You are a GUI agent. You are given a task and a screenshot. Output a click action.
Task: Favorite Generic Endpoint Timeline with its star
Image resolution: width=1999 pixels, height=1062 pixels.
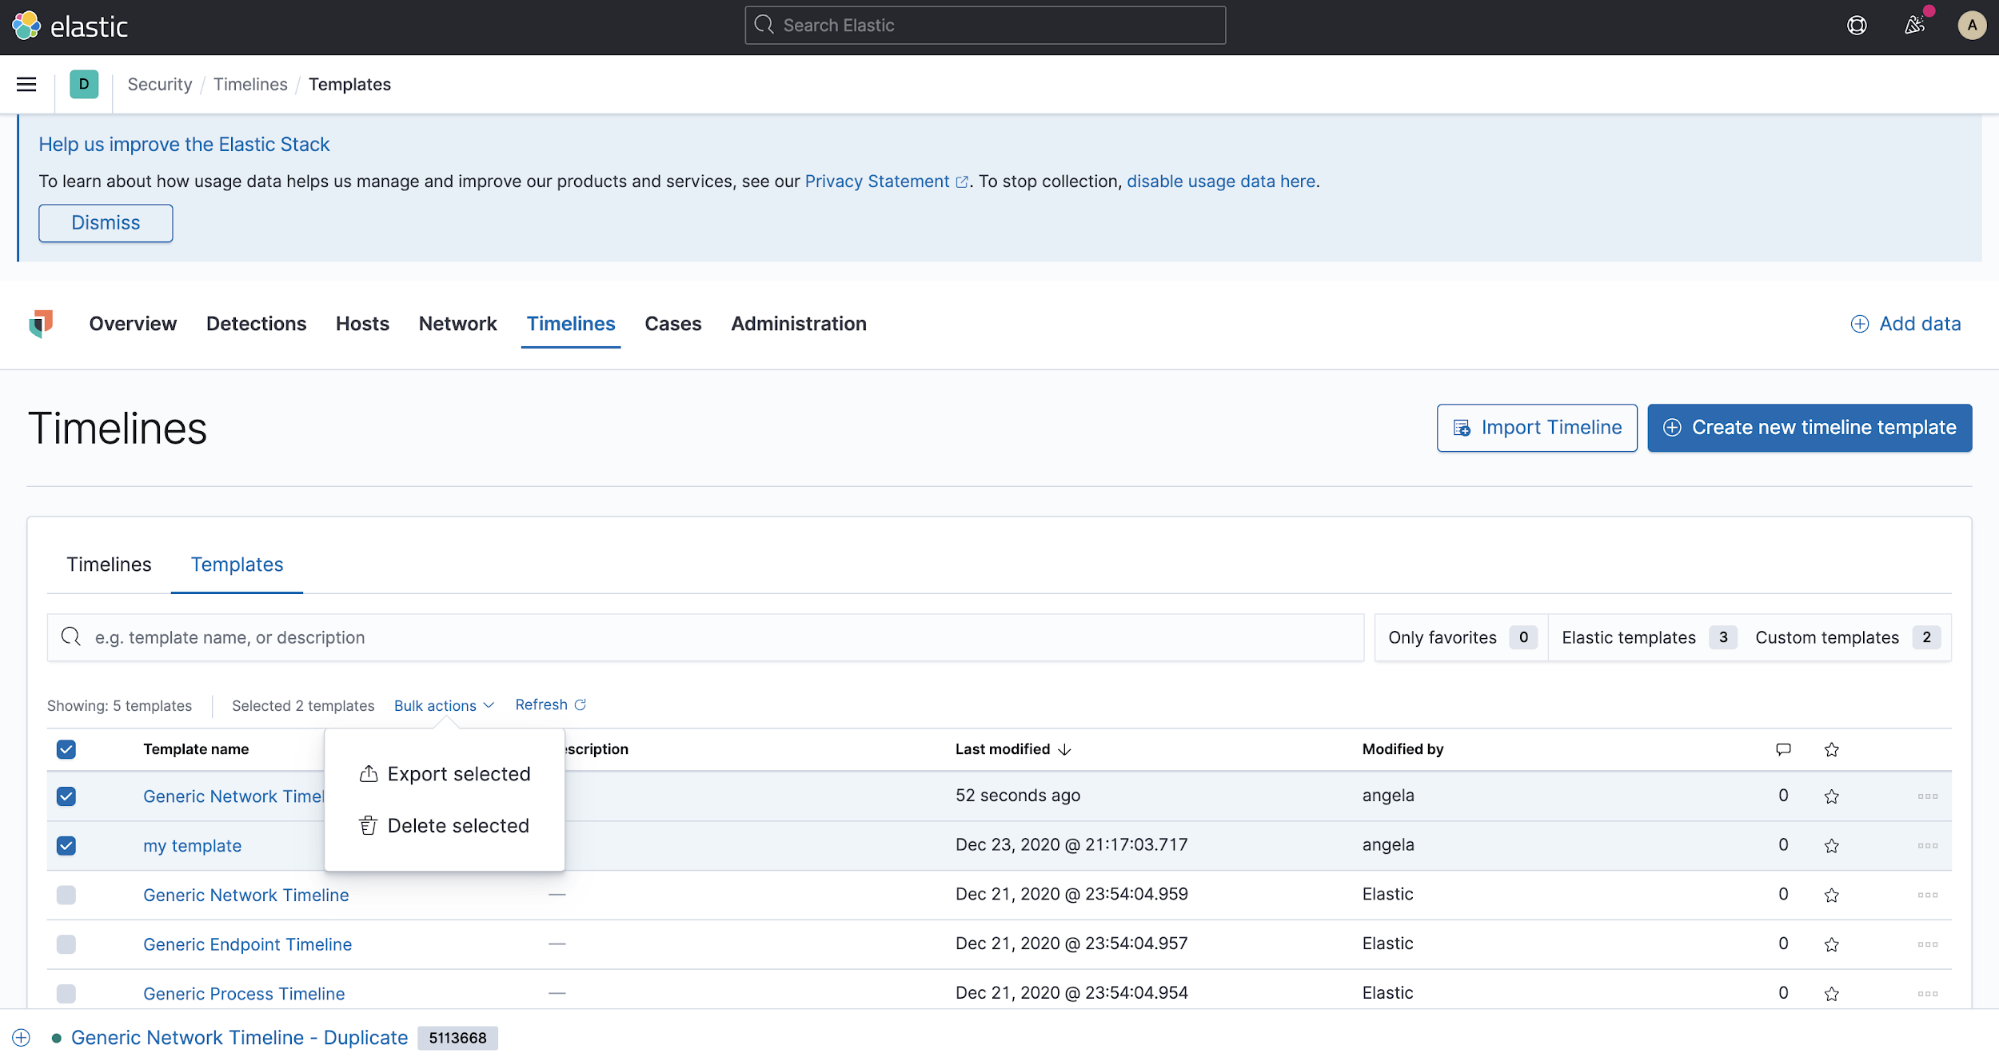(1832, 944)
